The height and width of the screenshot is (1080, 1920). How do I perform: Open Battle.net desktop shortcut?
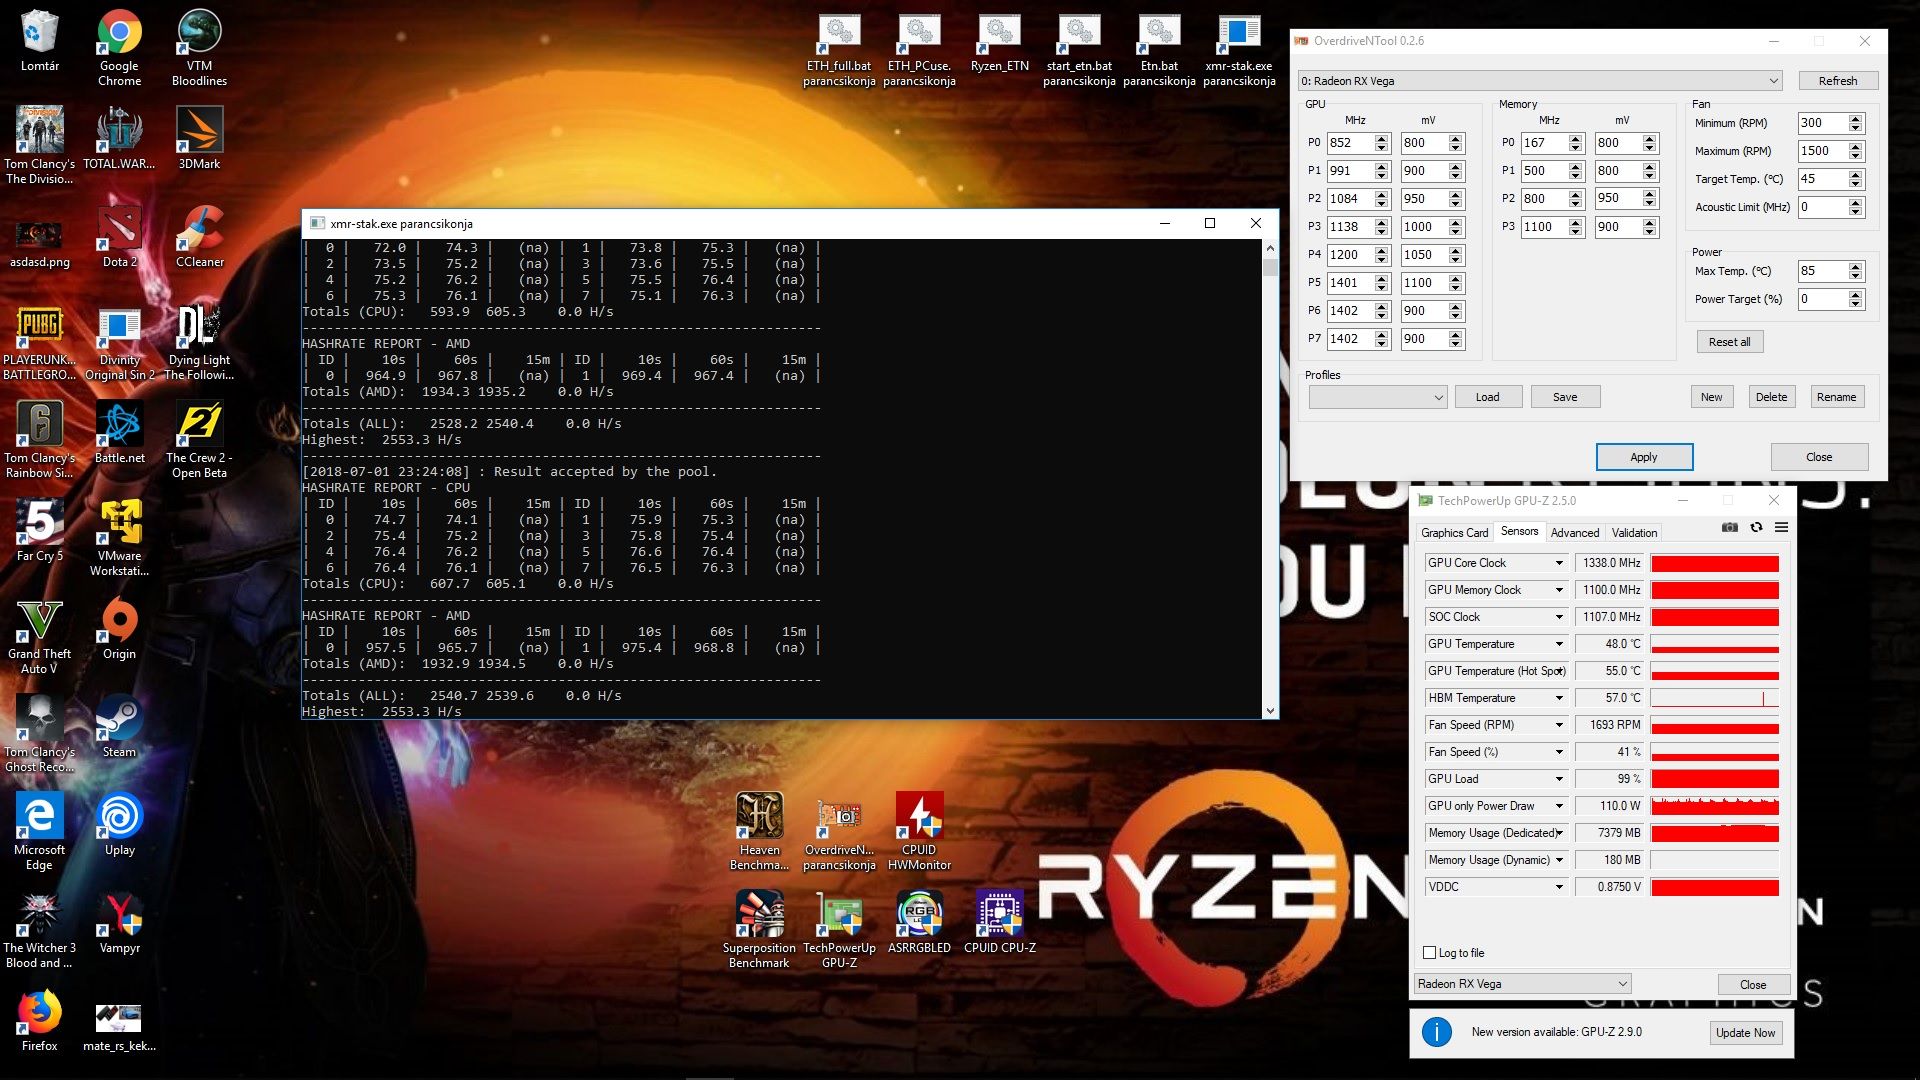click(x=119, y=432)
